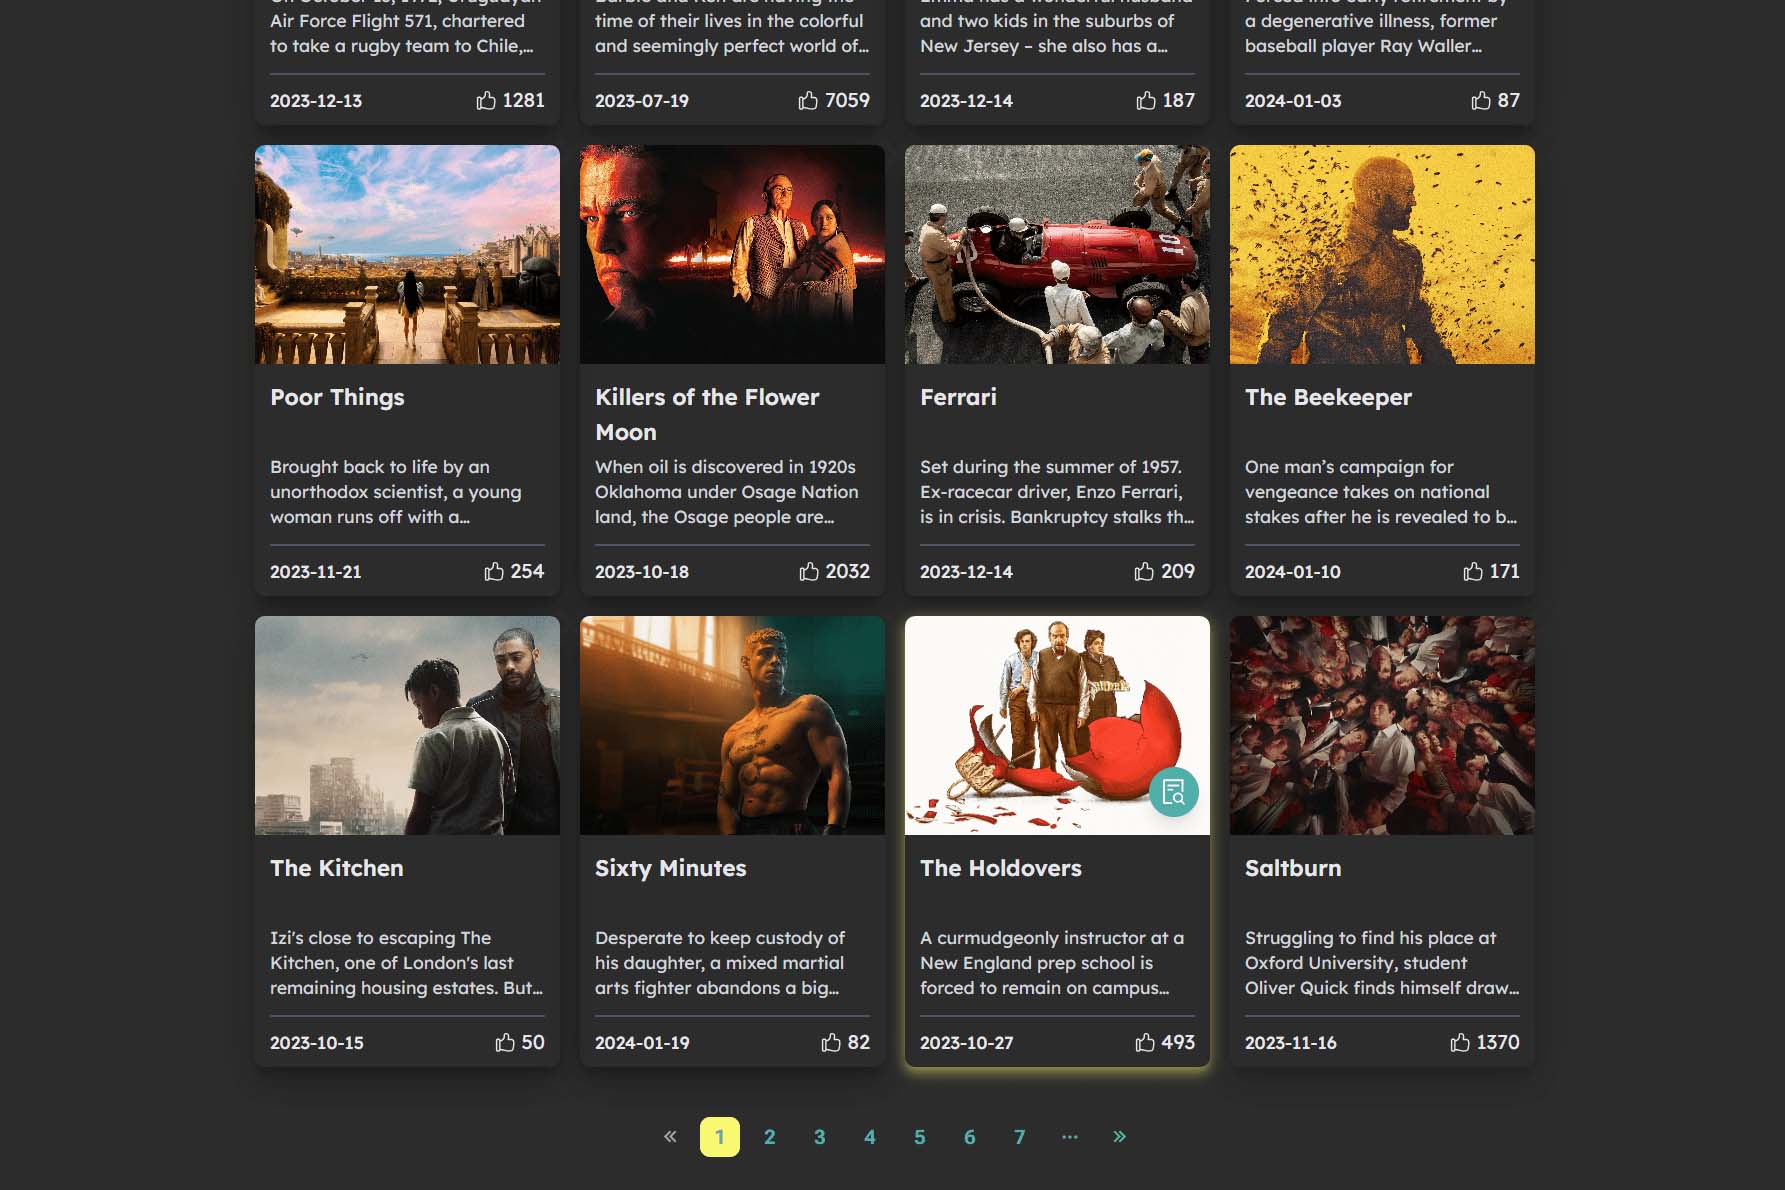Click thumbs-up icon beside 187

click(x=1146, y=100)
